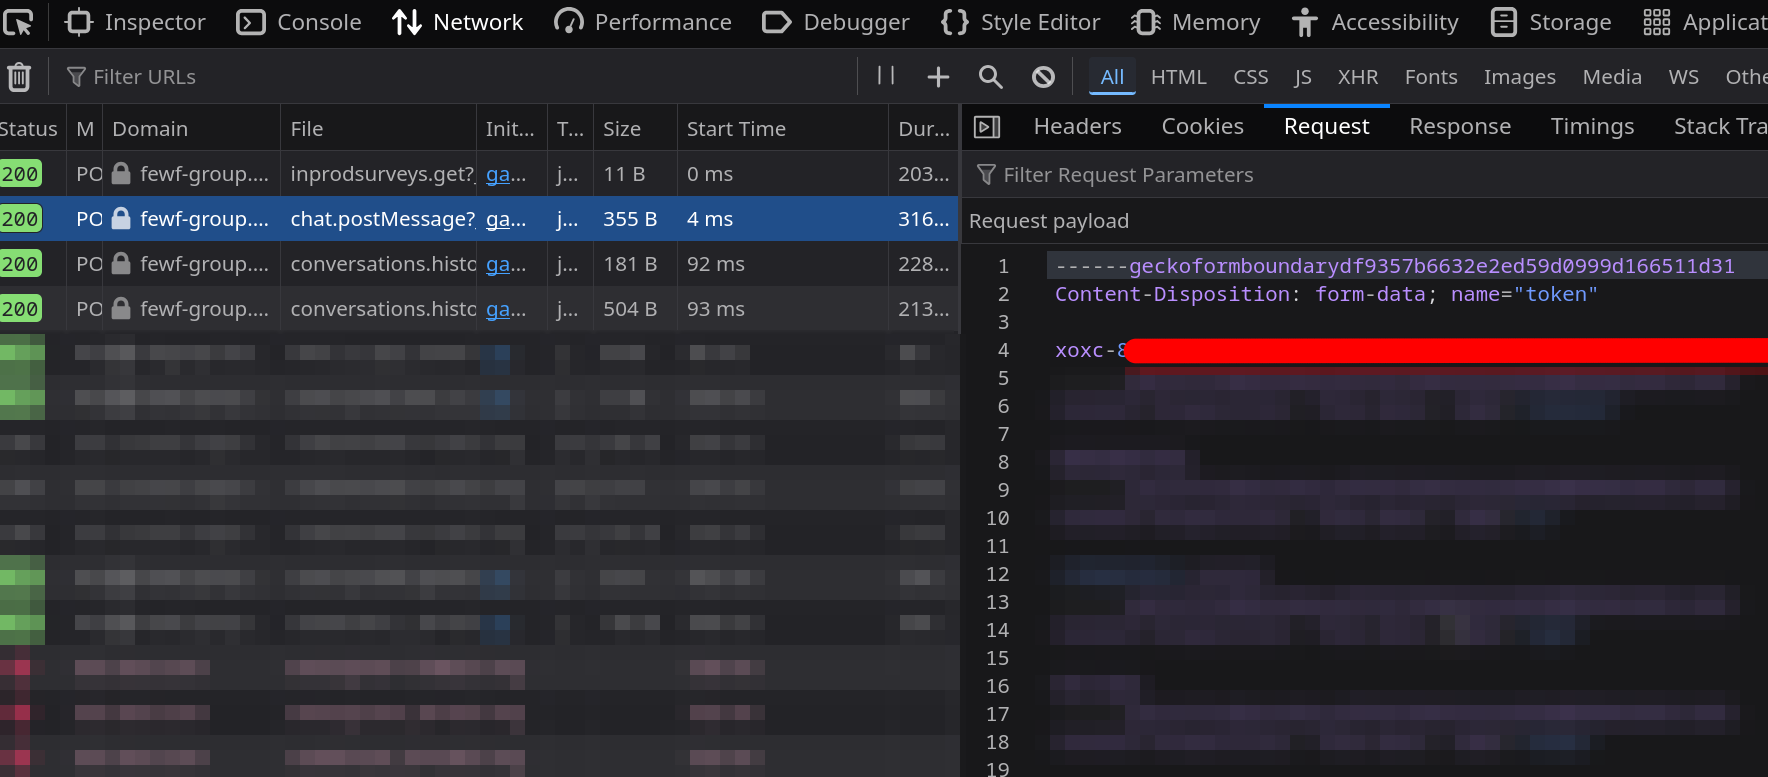Switch to the Console tab
1768x777 pixels.
299,22
